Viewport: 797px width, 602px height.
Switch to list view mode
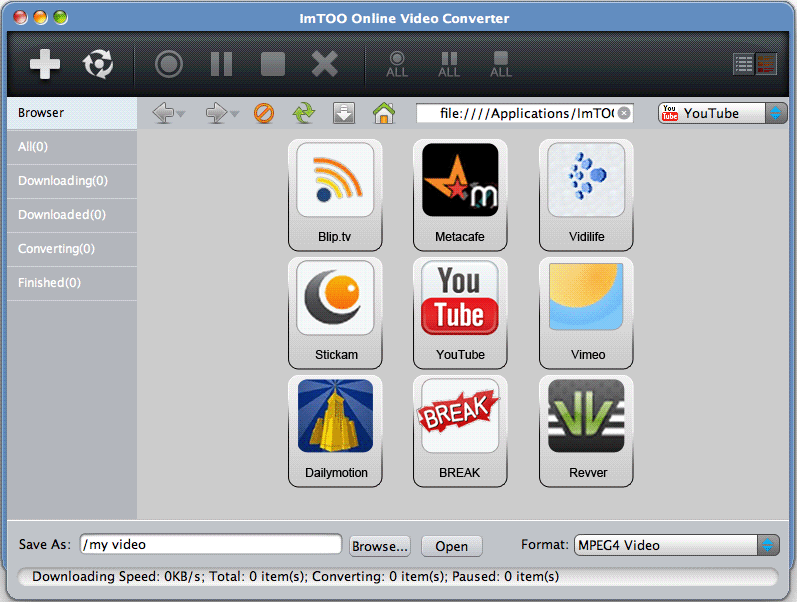click(x=744, y=65)
